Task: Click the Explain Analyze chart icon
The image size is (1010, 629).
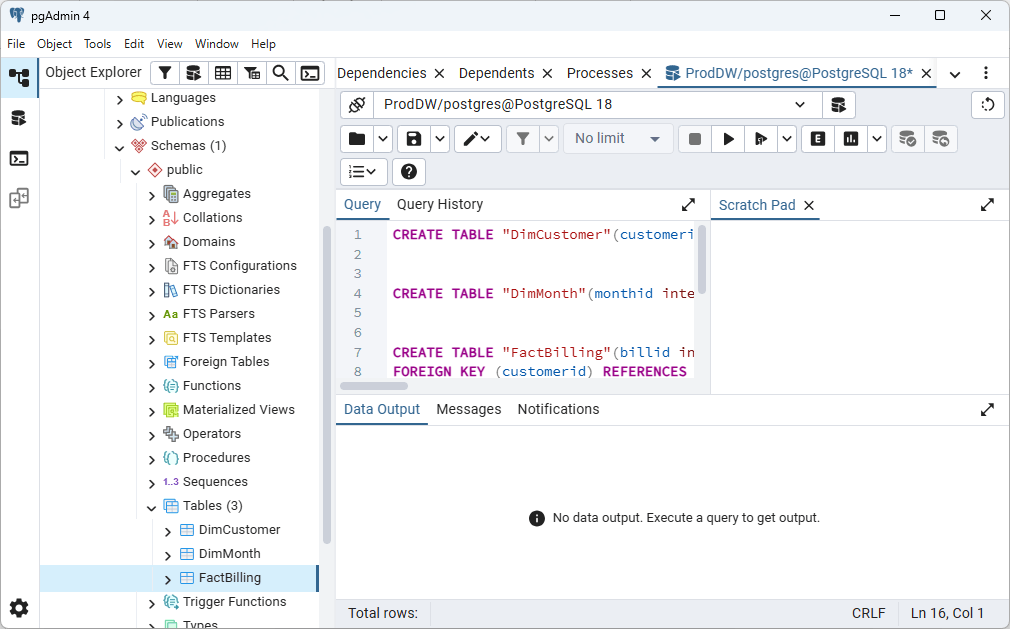Action: coord(851,139)
